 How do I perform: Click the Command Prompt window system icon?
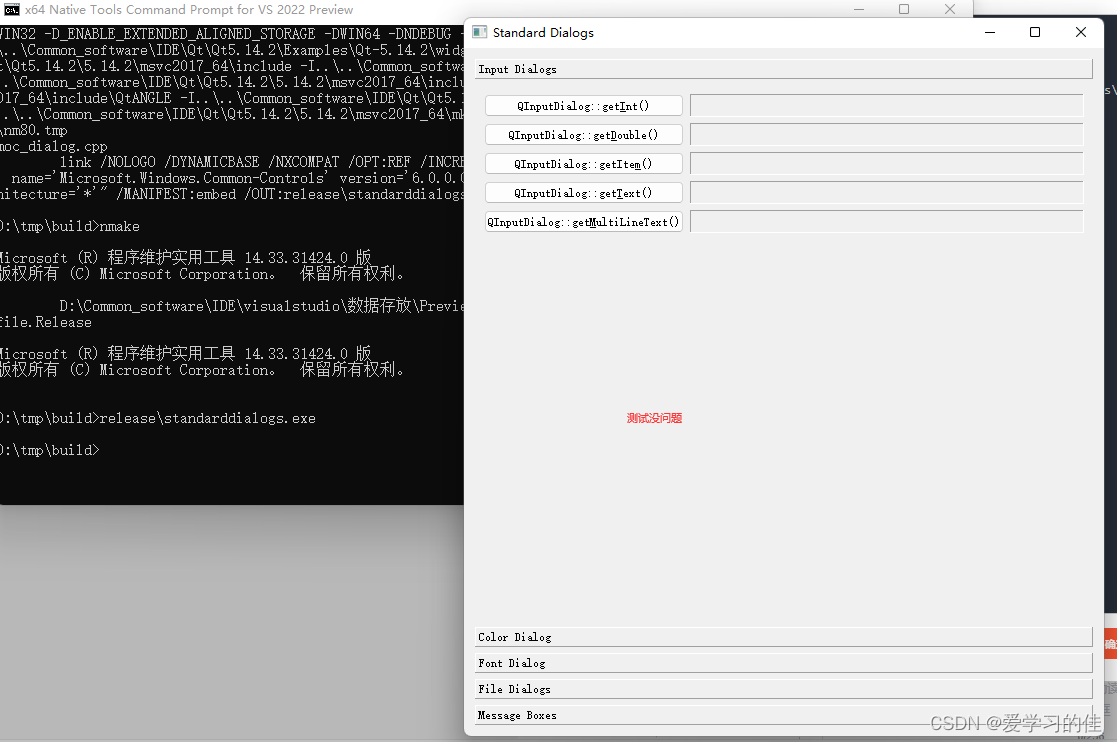click(11, 9)
